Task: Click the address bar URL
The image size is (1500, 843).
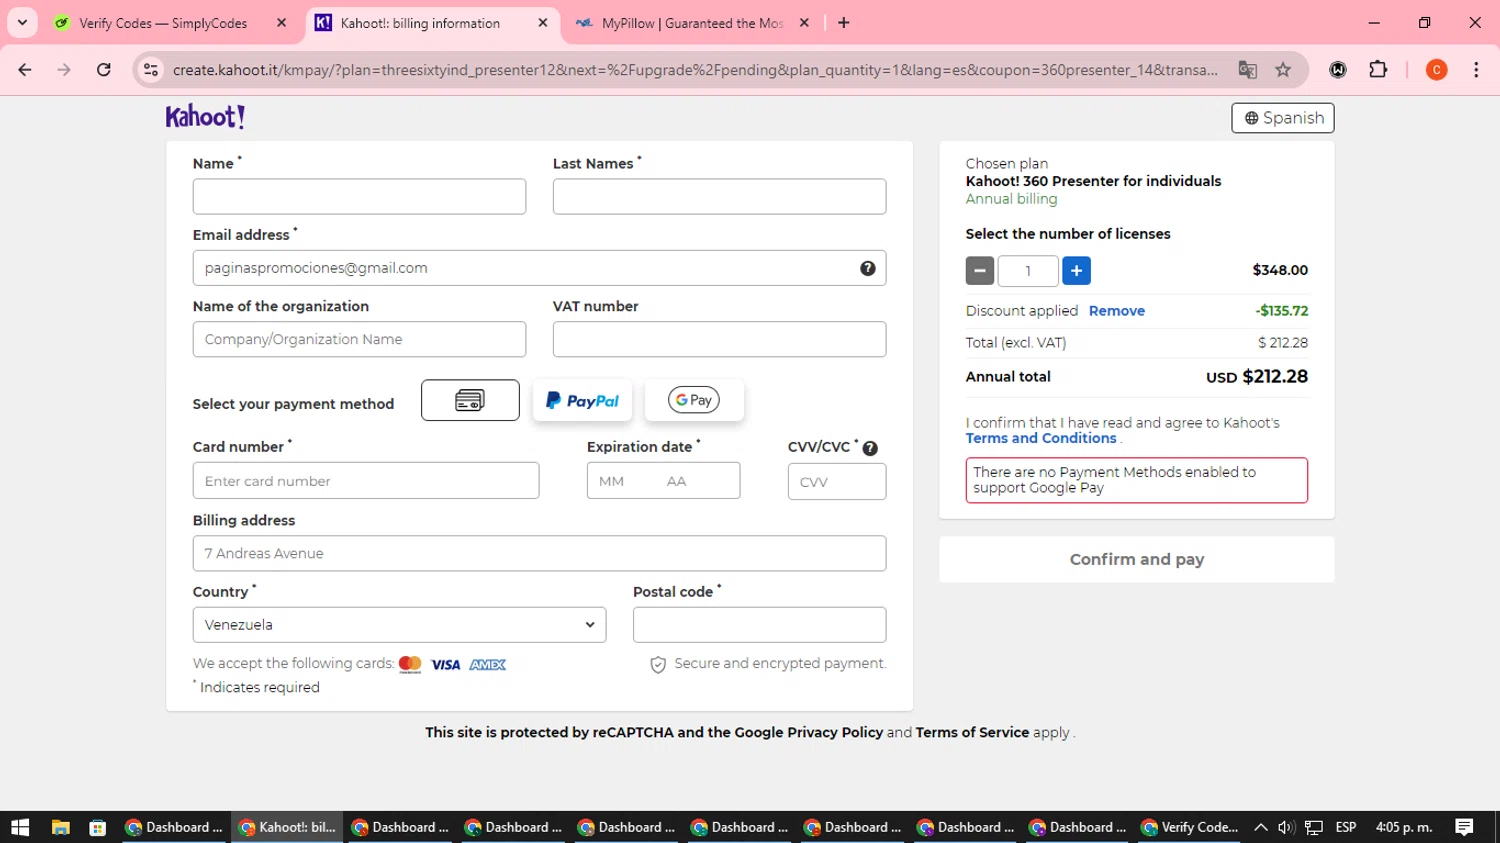Action: click(695, 70)
